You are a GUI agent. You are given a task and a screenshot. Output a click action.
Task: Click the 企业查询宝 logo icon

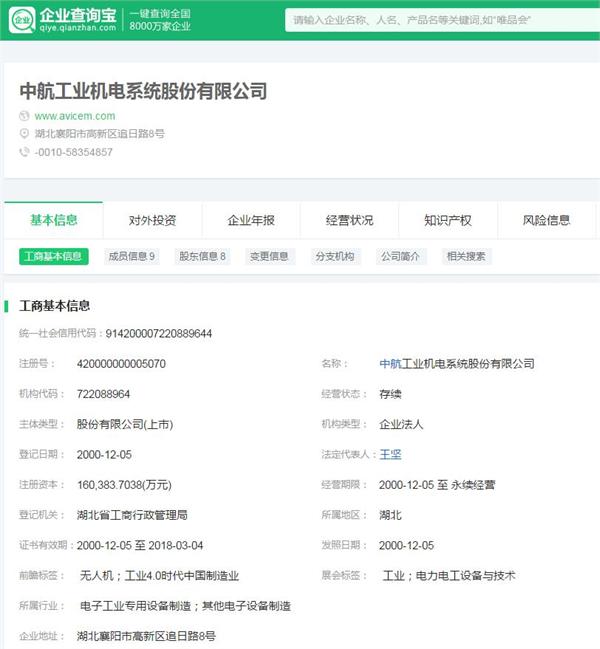click(22, 19)
